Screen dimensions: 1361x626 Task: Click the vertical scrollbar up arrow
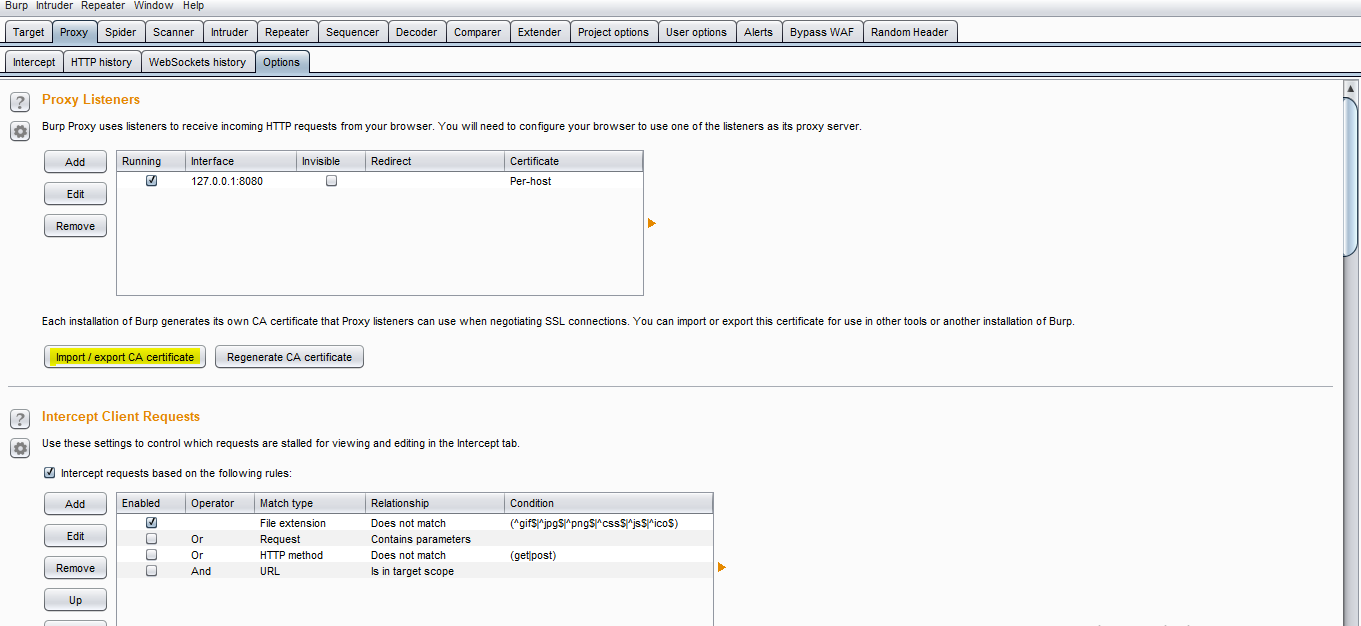coord(1350,89)
